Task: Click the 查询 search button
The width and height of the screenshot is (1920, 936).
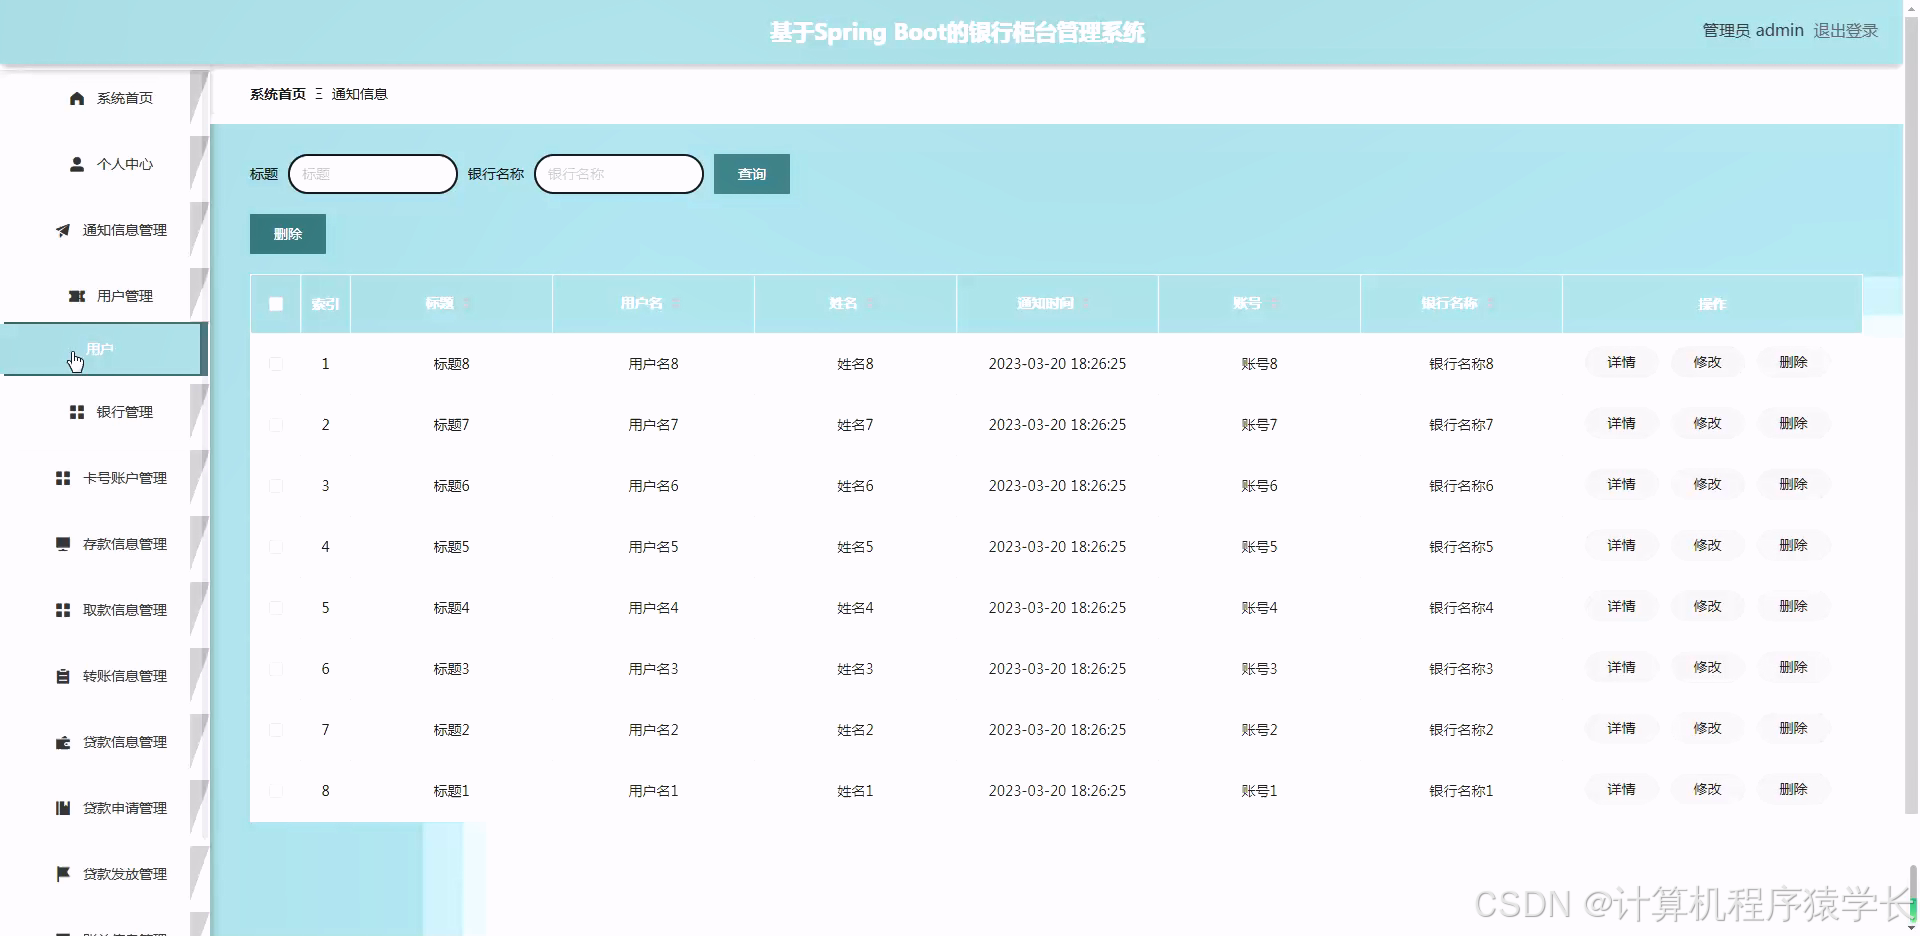Action: (x=752, y=174)
